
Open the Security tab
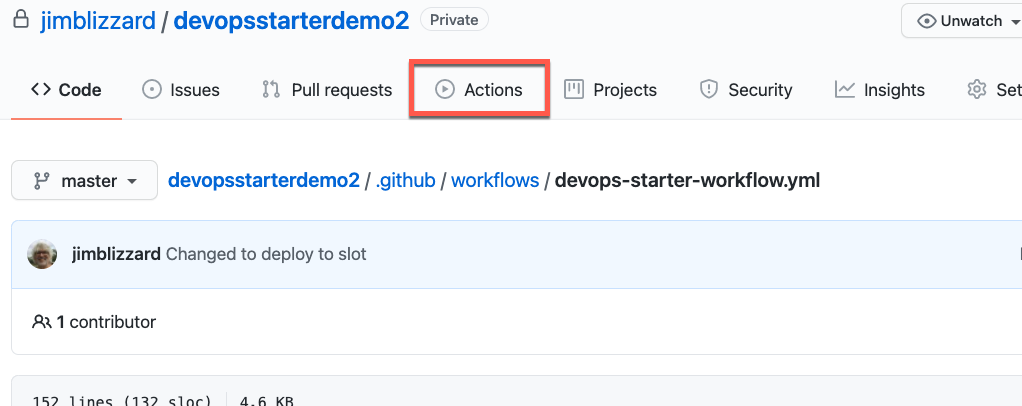(x=746, y=89)
